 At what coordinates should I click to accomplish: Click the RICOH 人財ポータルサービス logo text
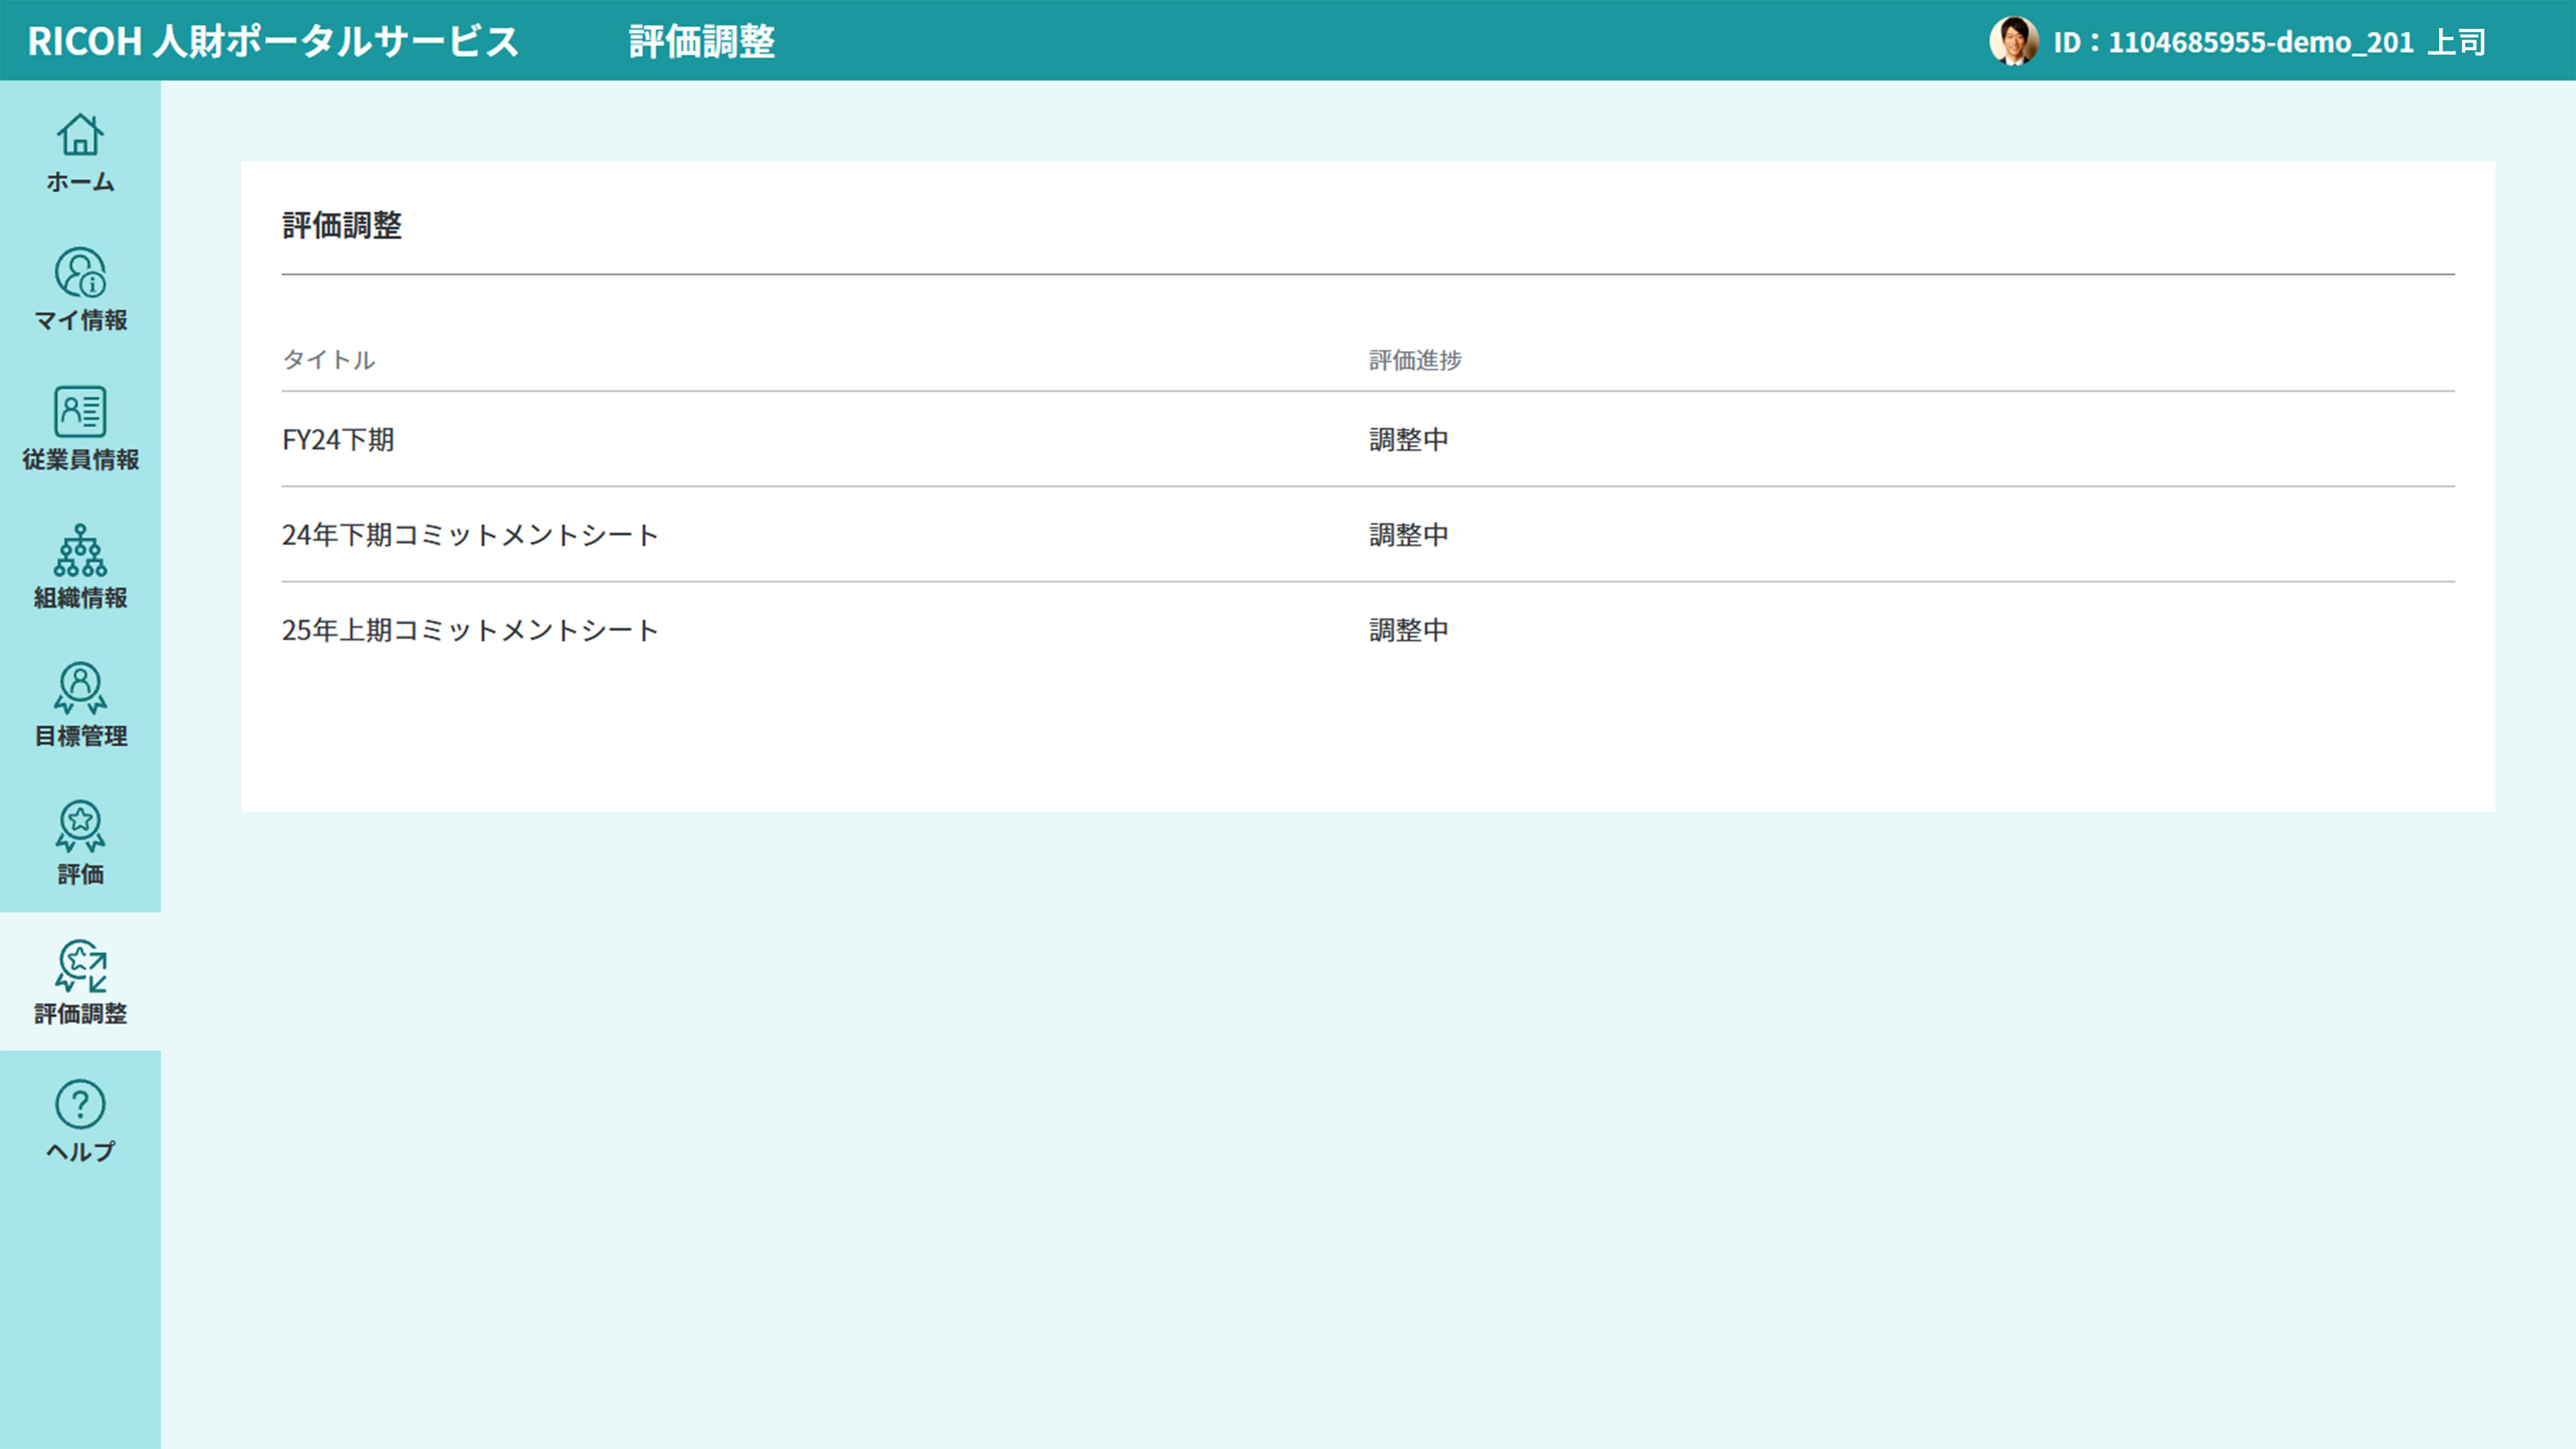(273, 41)
